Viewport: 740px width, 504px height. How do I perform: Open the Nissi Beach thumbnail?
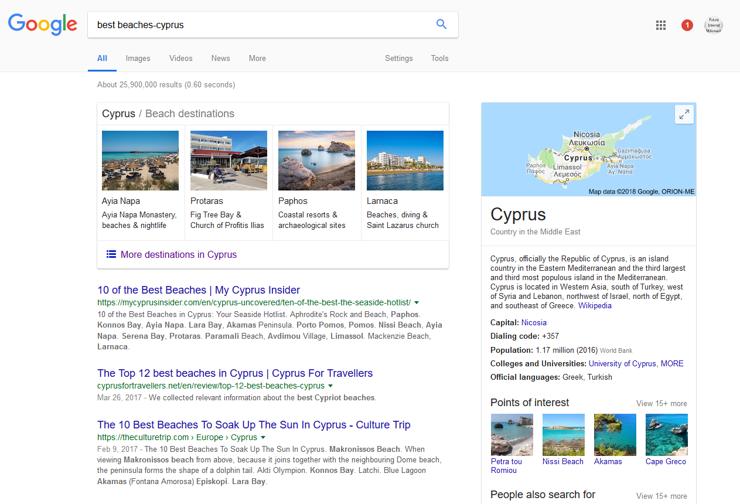[x=563, y=435]
